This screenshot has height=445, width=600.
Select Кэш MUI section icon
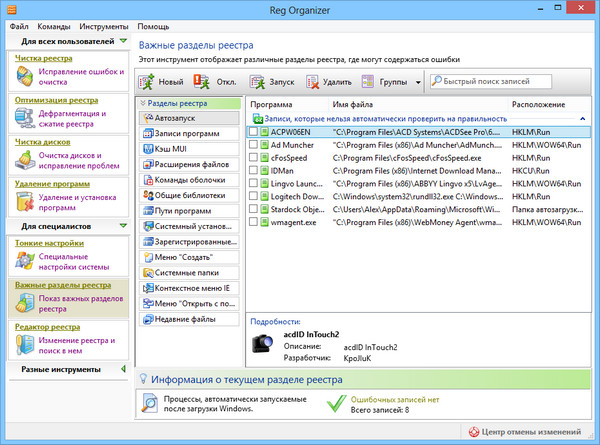coord(148,149)
